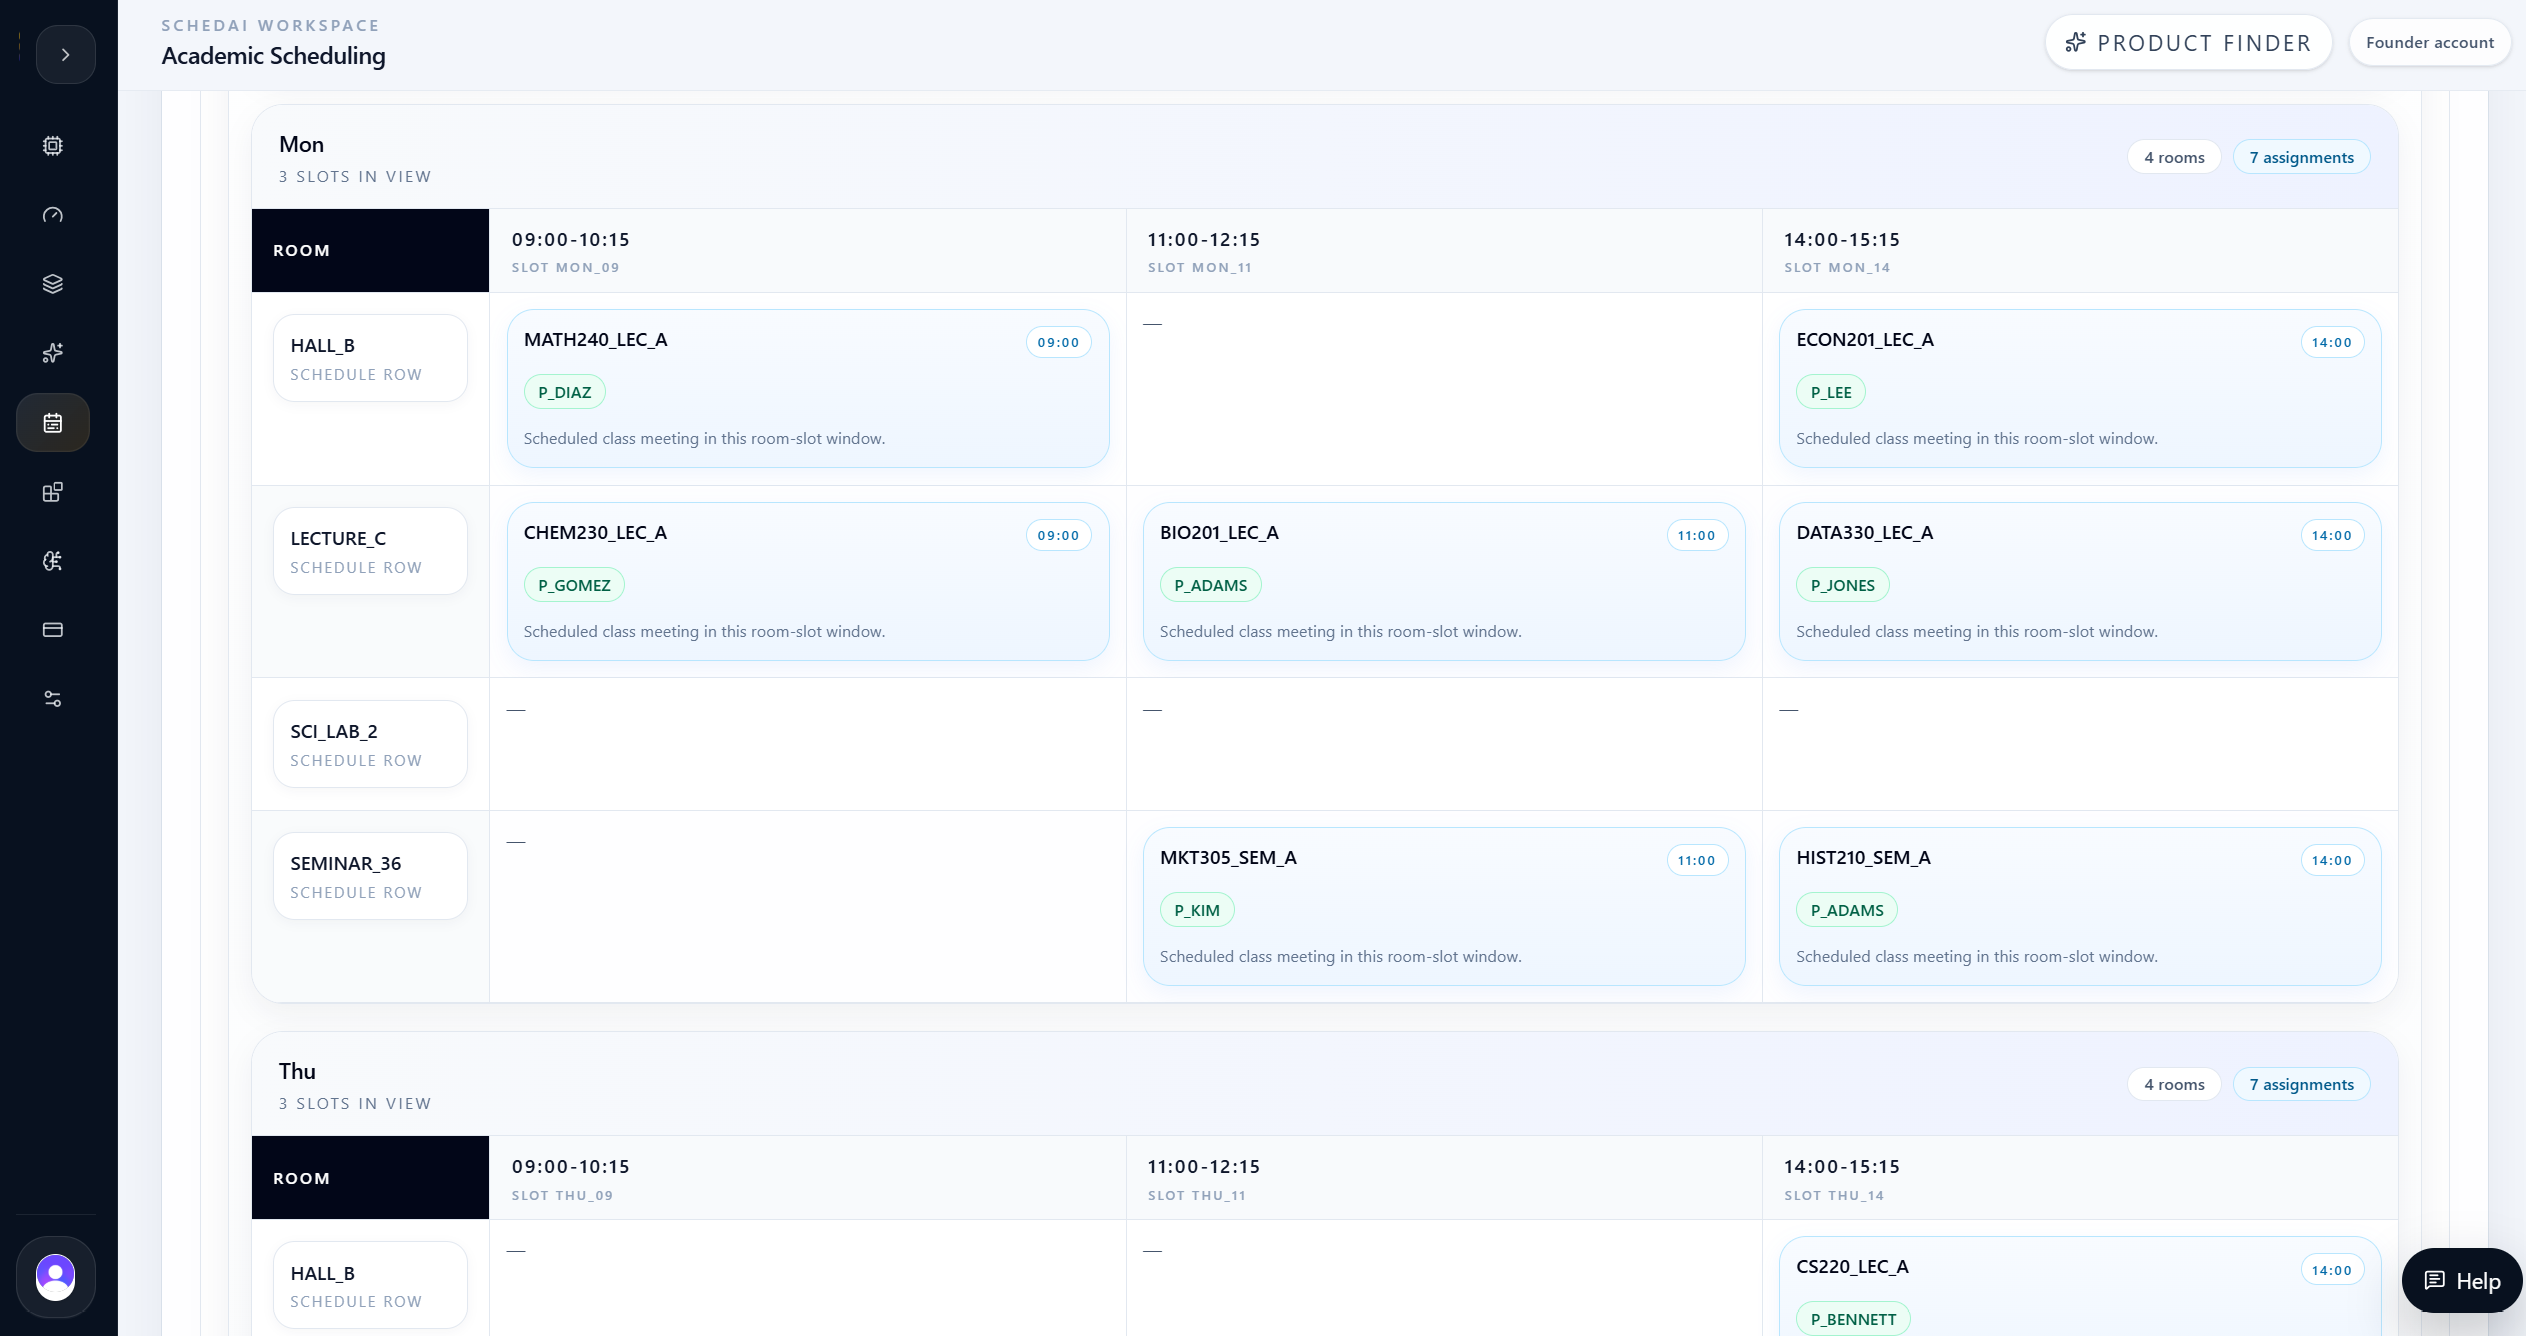Click the Monday 09:00-10:15 slot header
The width and height of the screenshot is (2526, 1336).
point(807,251)
